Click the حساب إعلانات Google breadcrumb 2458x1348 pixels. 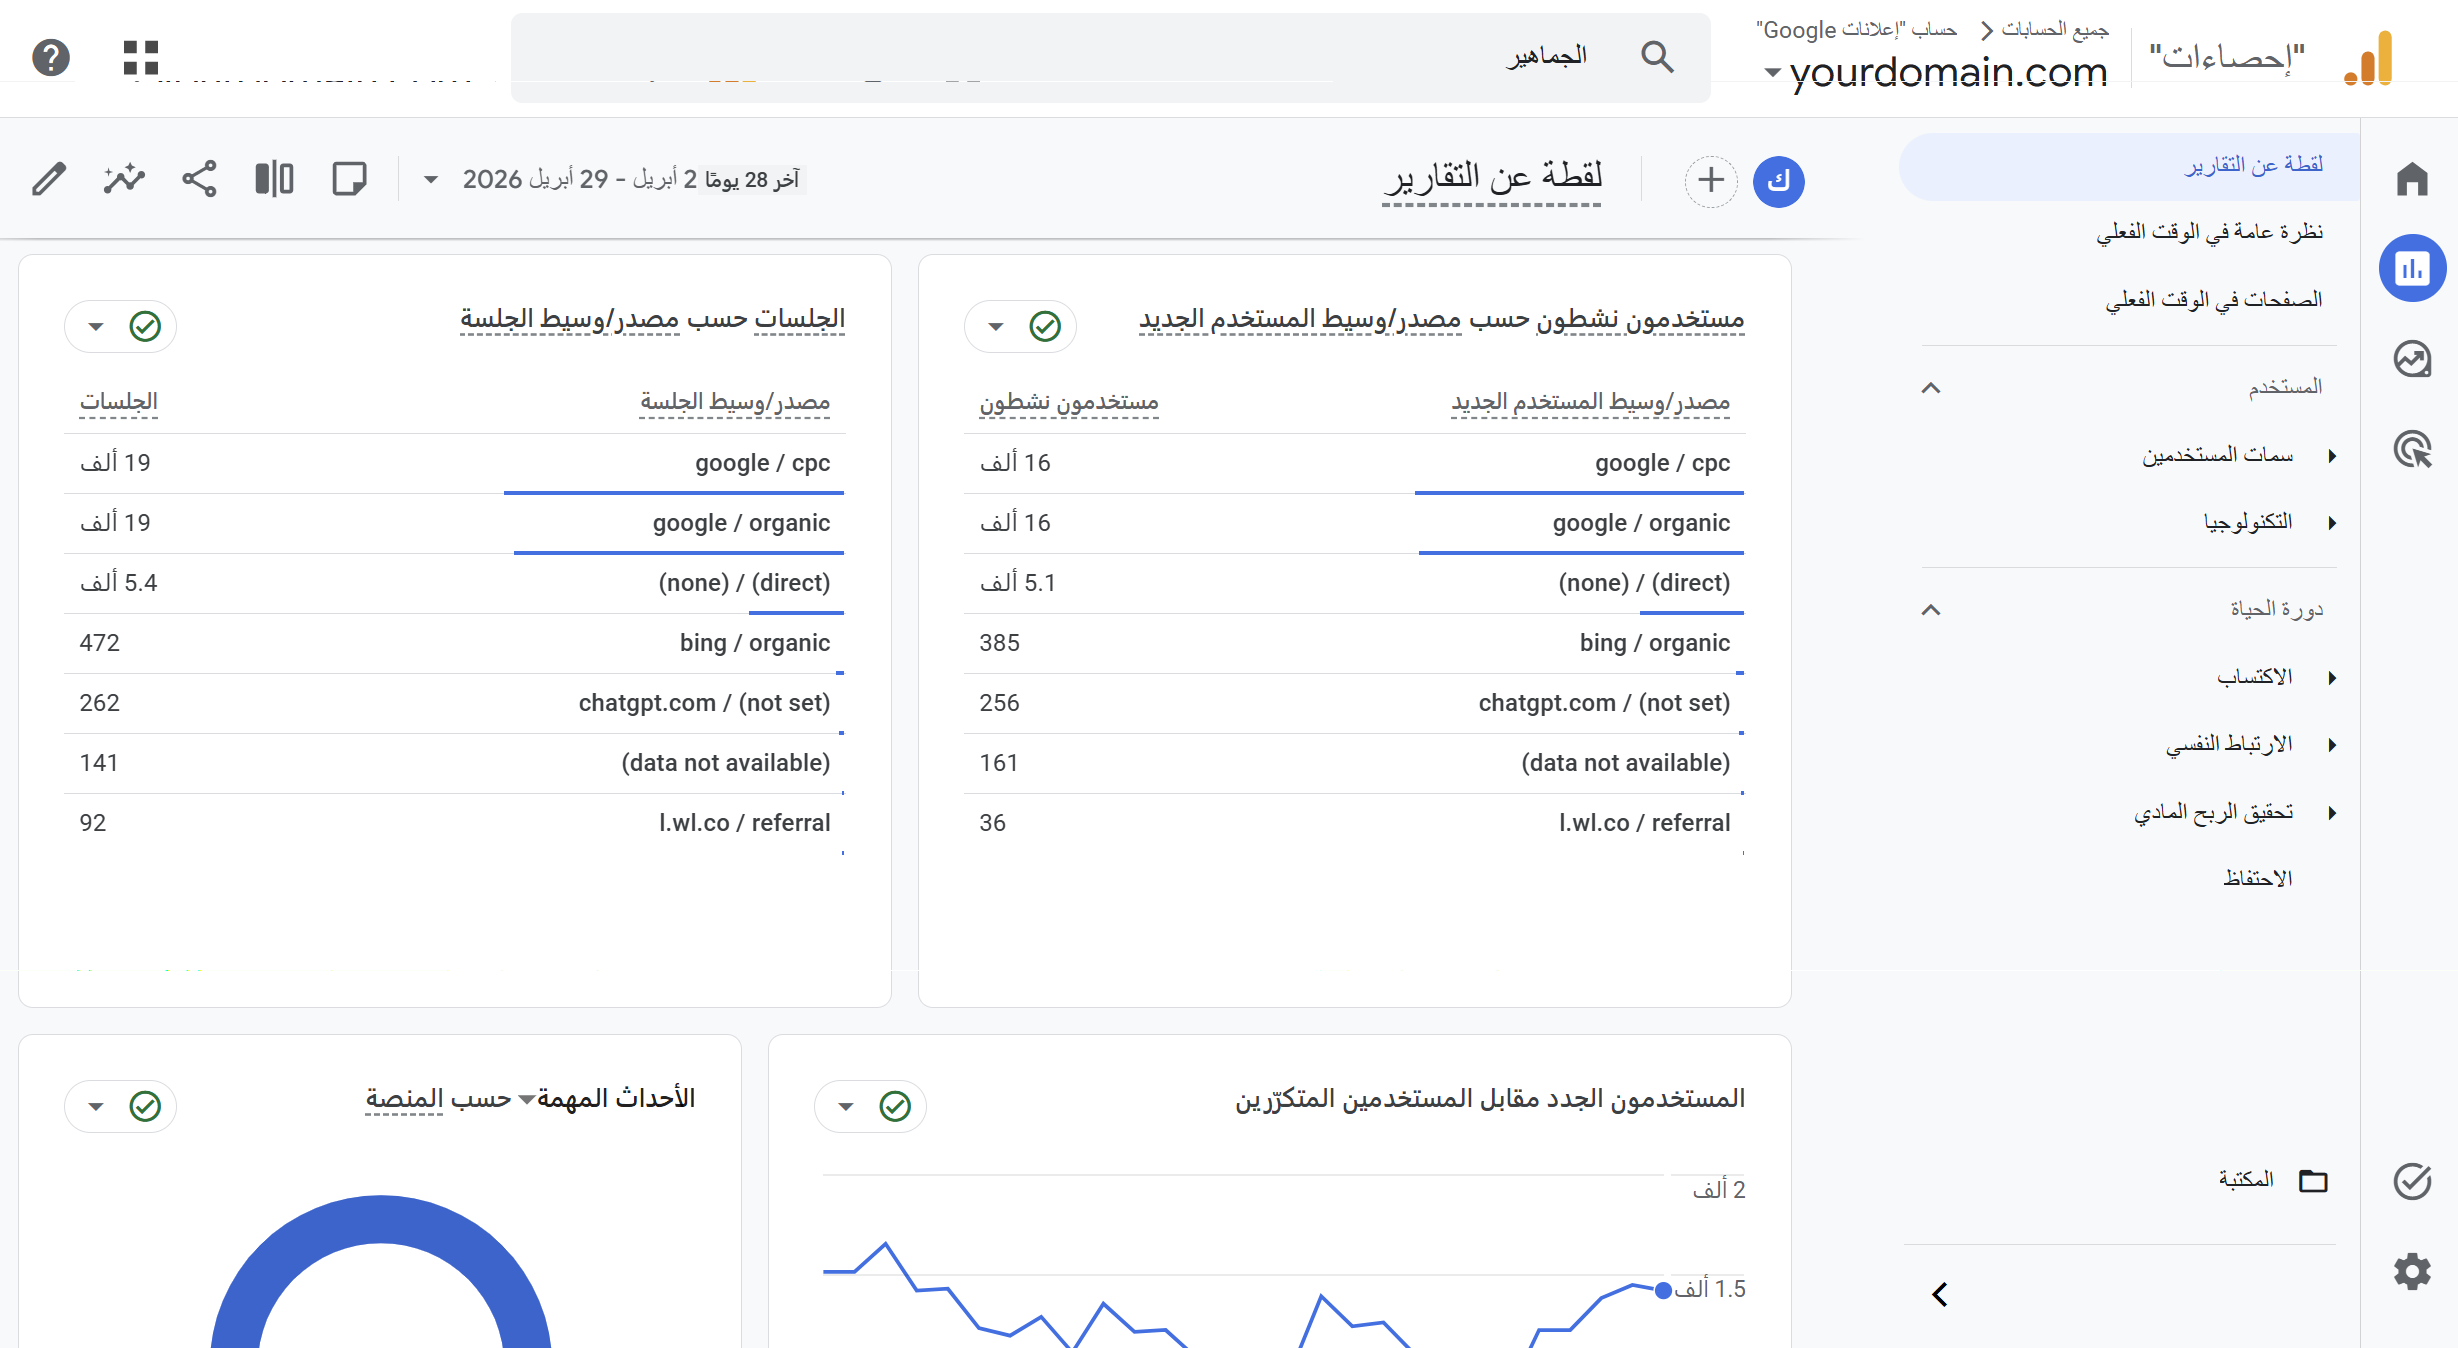(1857, 30)
